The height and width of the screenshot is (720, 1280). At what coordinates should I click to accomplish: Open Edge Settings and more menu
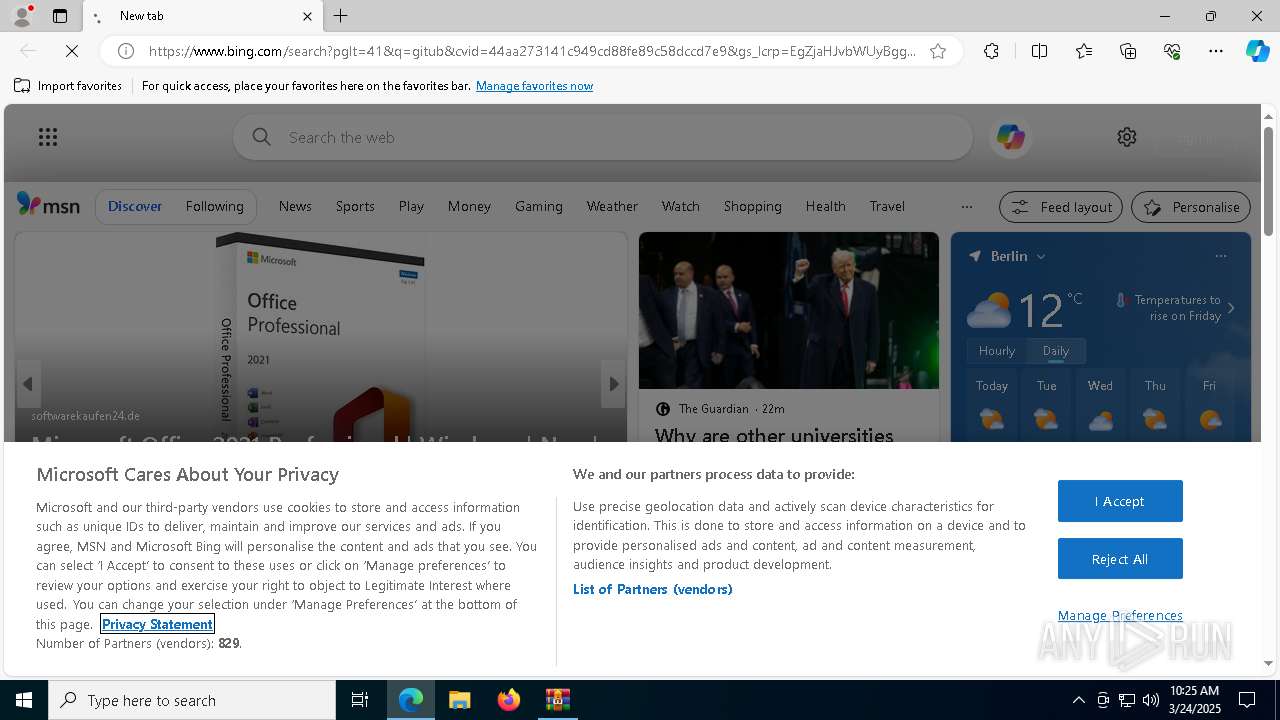click(x=1216, y=51)
